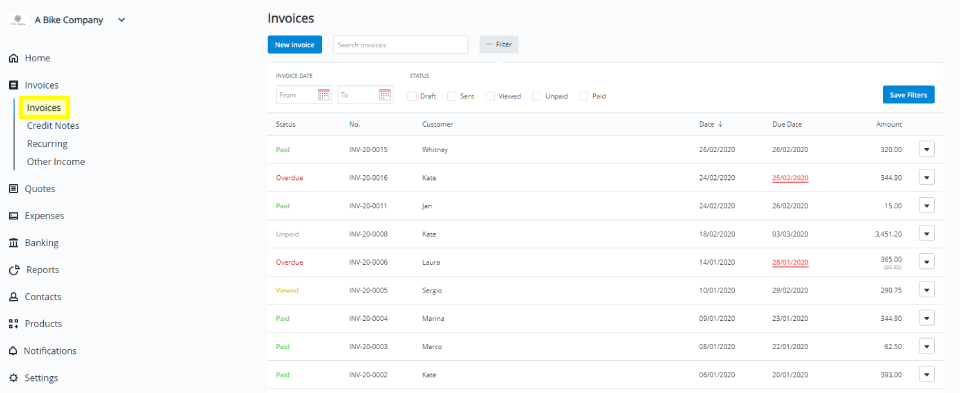Viewport: 960px width, 393px height.
Task: Go to Reports menu label
Action: [x=43, y=270]
